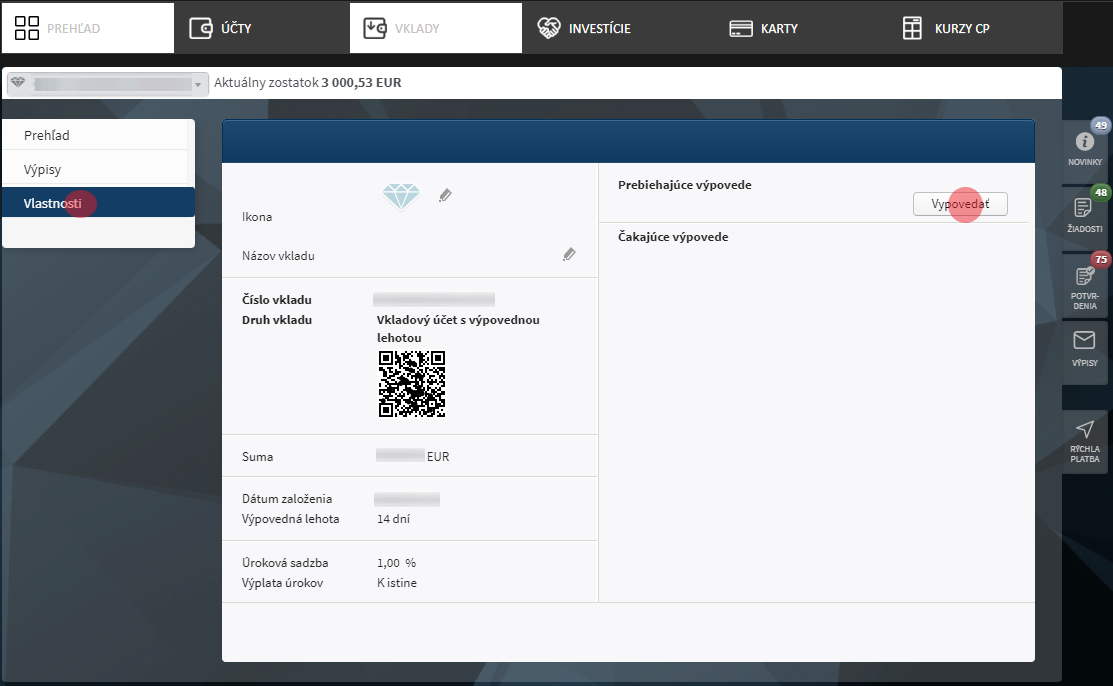Start Rýchla platba quick payment

[x=1084, y=440]
